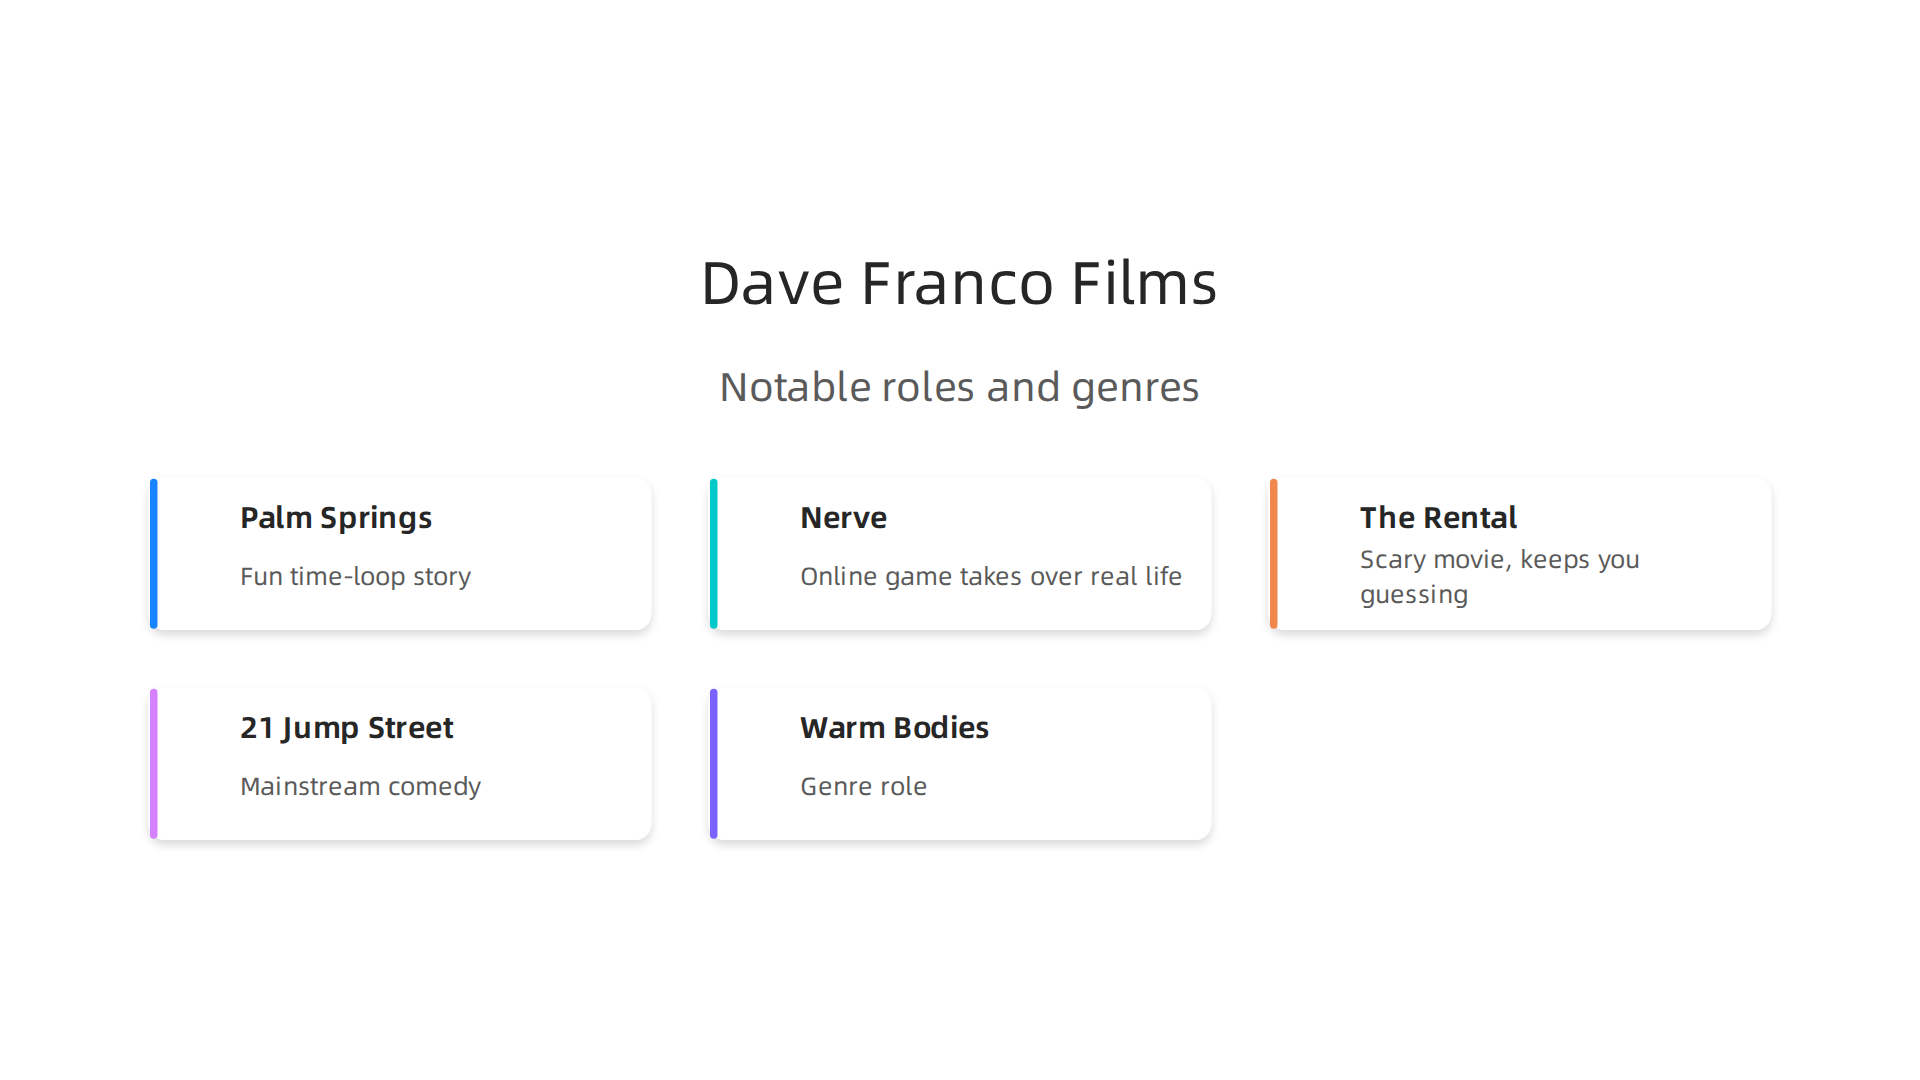Click 'Mainstream comedy' description
This screenshot has height=1080, width=1920.
point(360,787)
